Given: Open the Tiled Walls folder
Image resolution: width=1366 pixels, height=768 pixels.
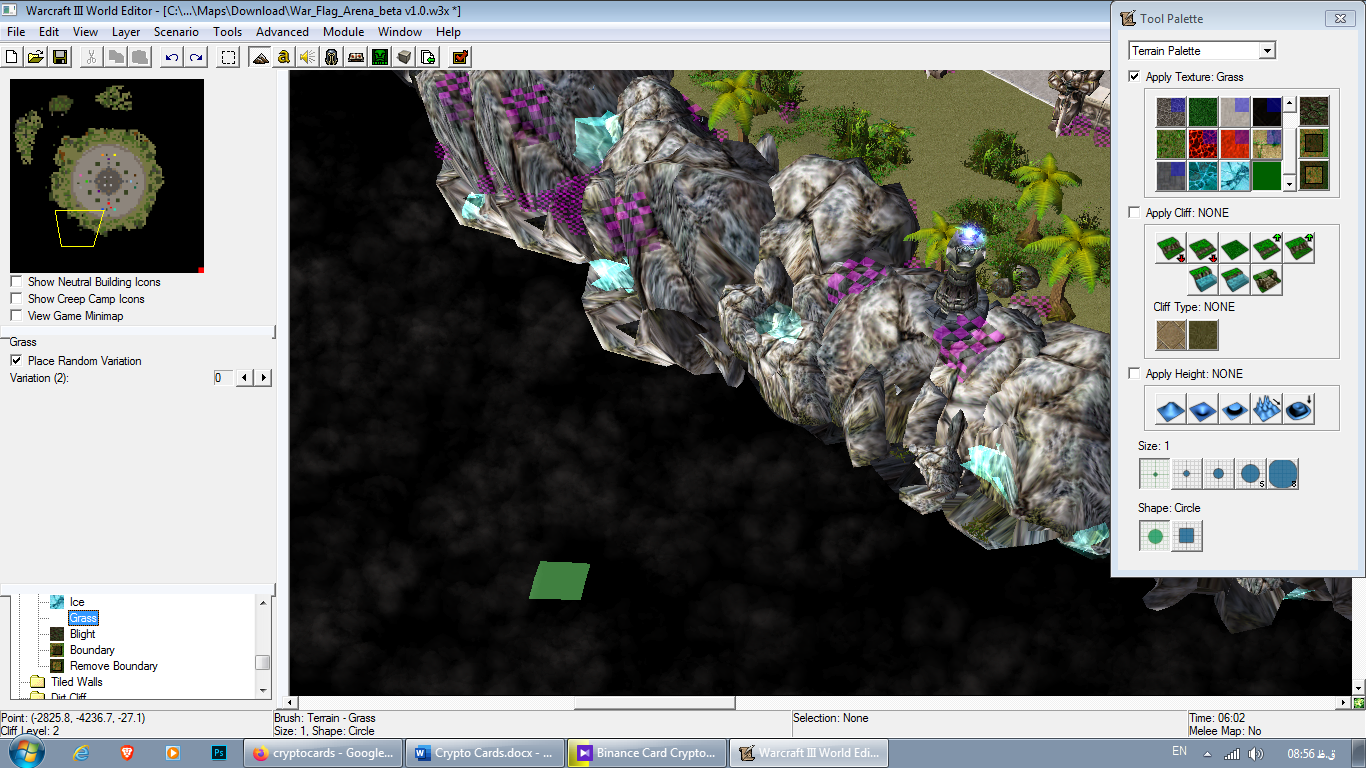Looking at the screenshot, I should click(x=77, y=682).
